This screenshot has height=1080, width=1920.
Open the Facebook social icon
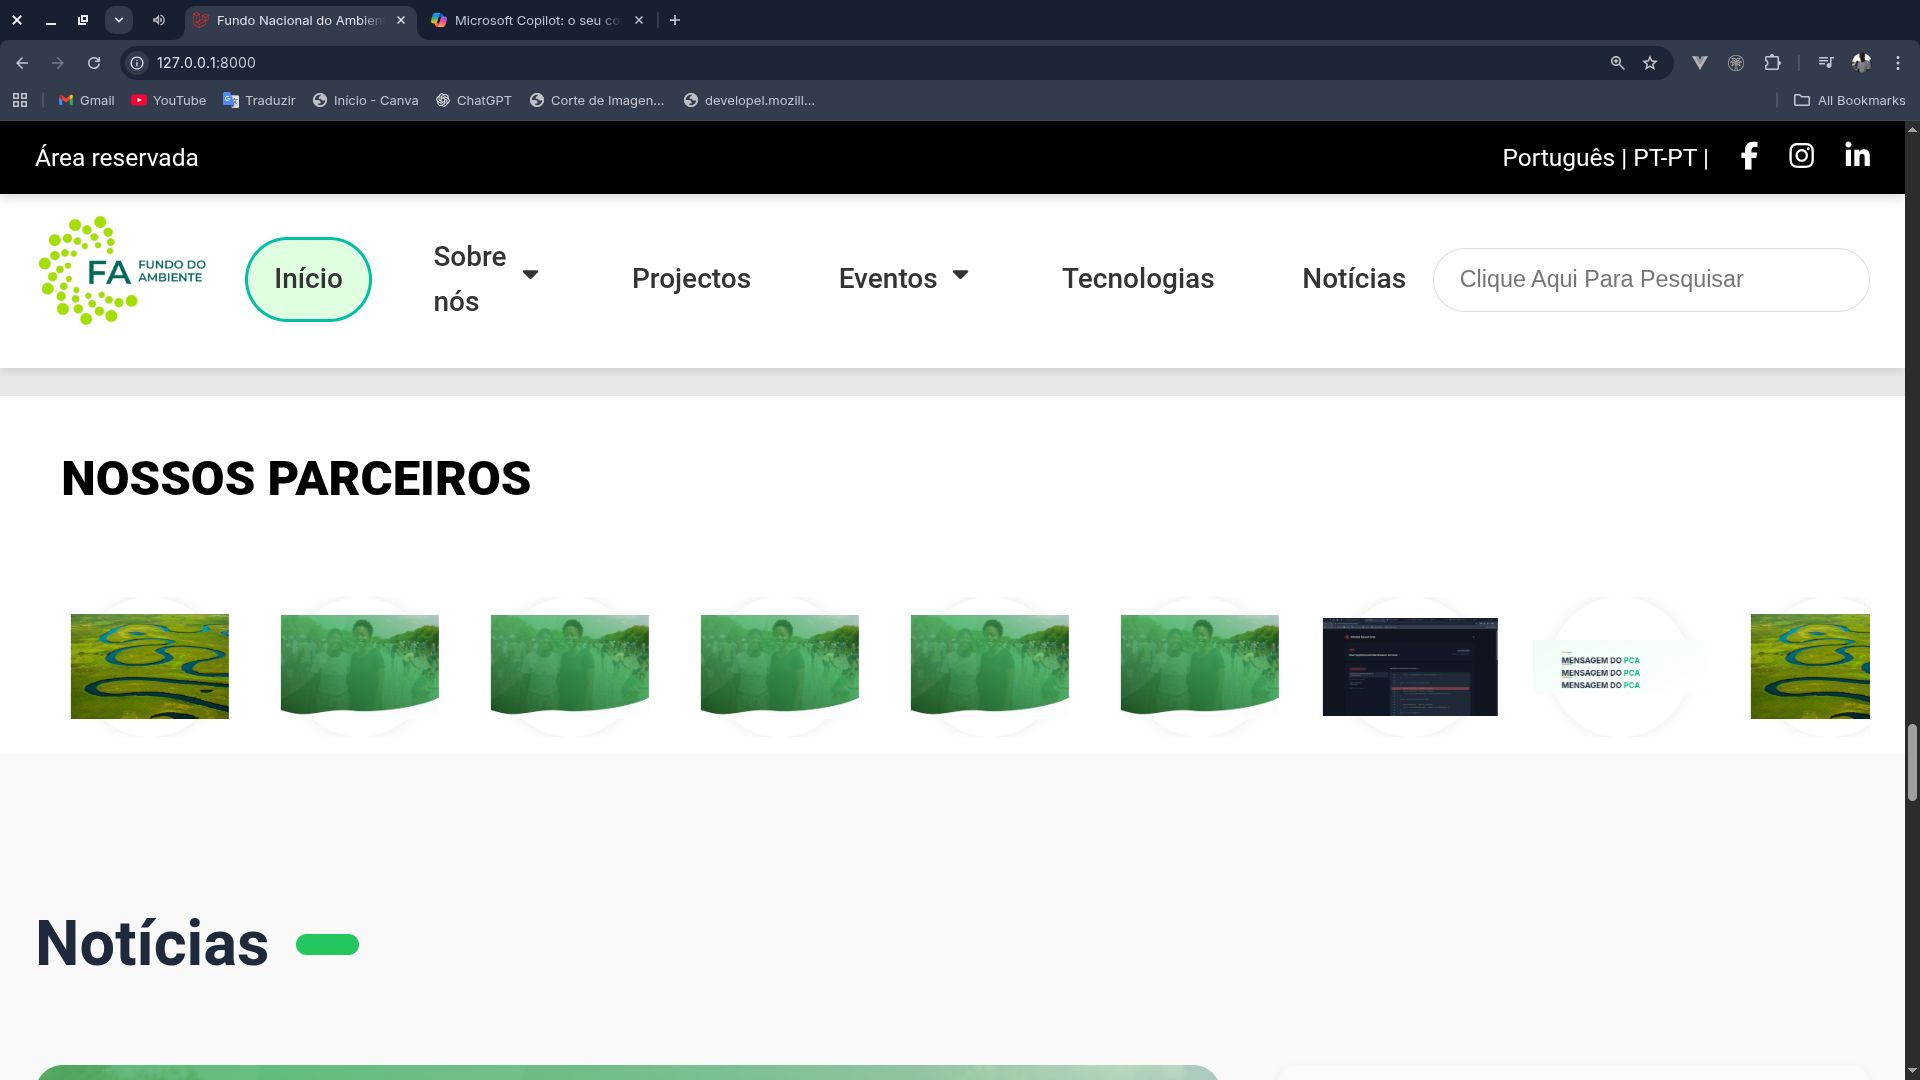tap(1749, 156)
